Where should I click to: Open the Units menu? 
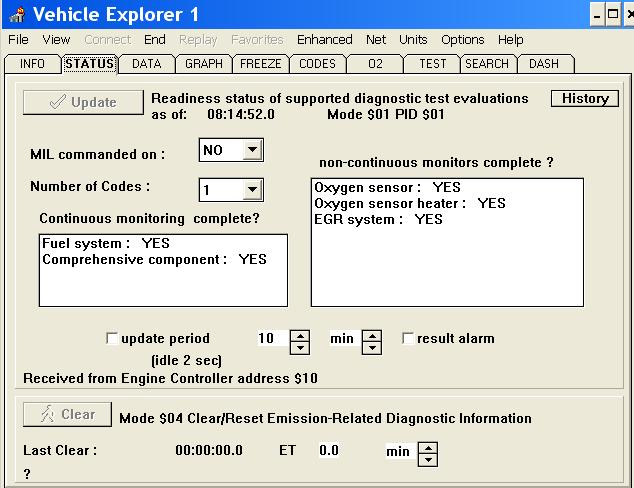pos(413,40)
